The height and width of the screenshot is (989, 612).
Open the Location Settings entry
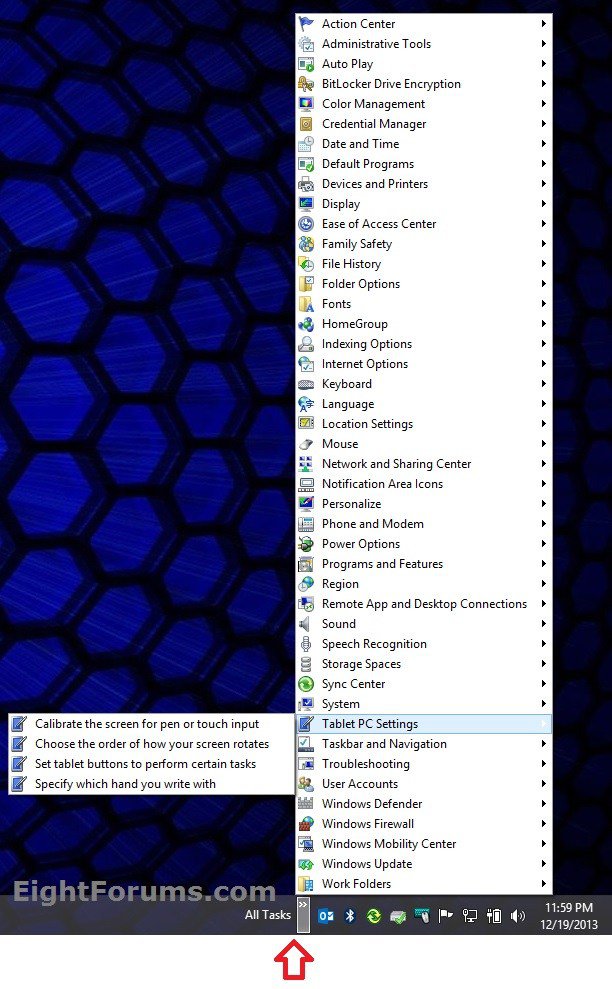coord(423,424)
